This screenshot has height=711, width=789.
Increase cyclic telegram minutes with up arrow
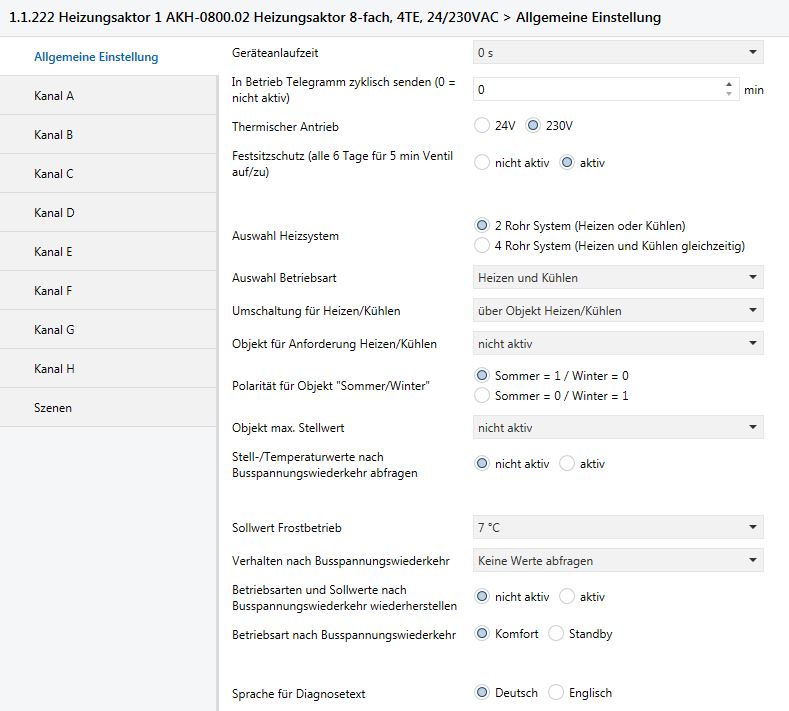point(728,84)
